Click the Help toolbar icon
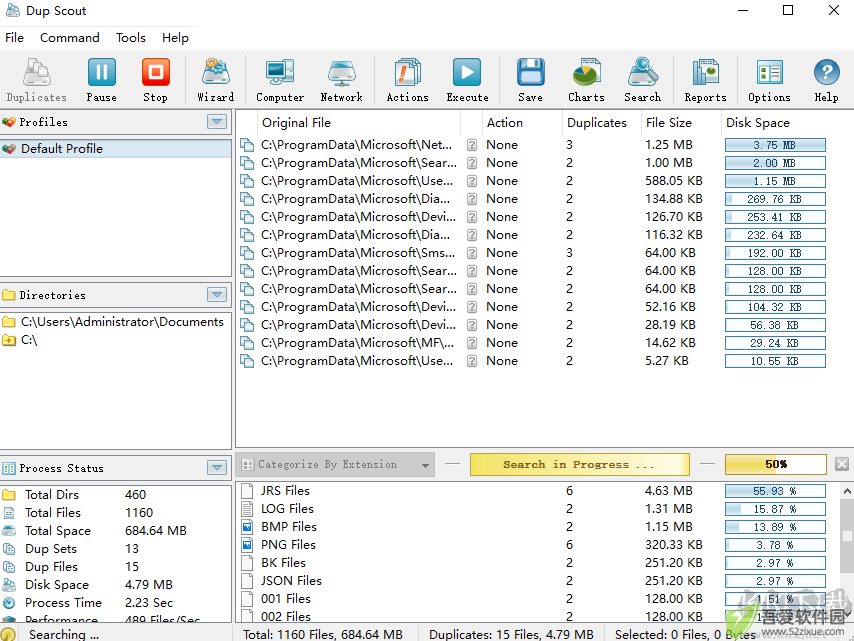 pos(826,80)
